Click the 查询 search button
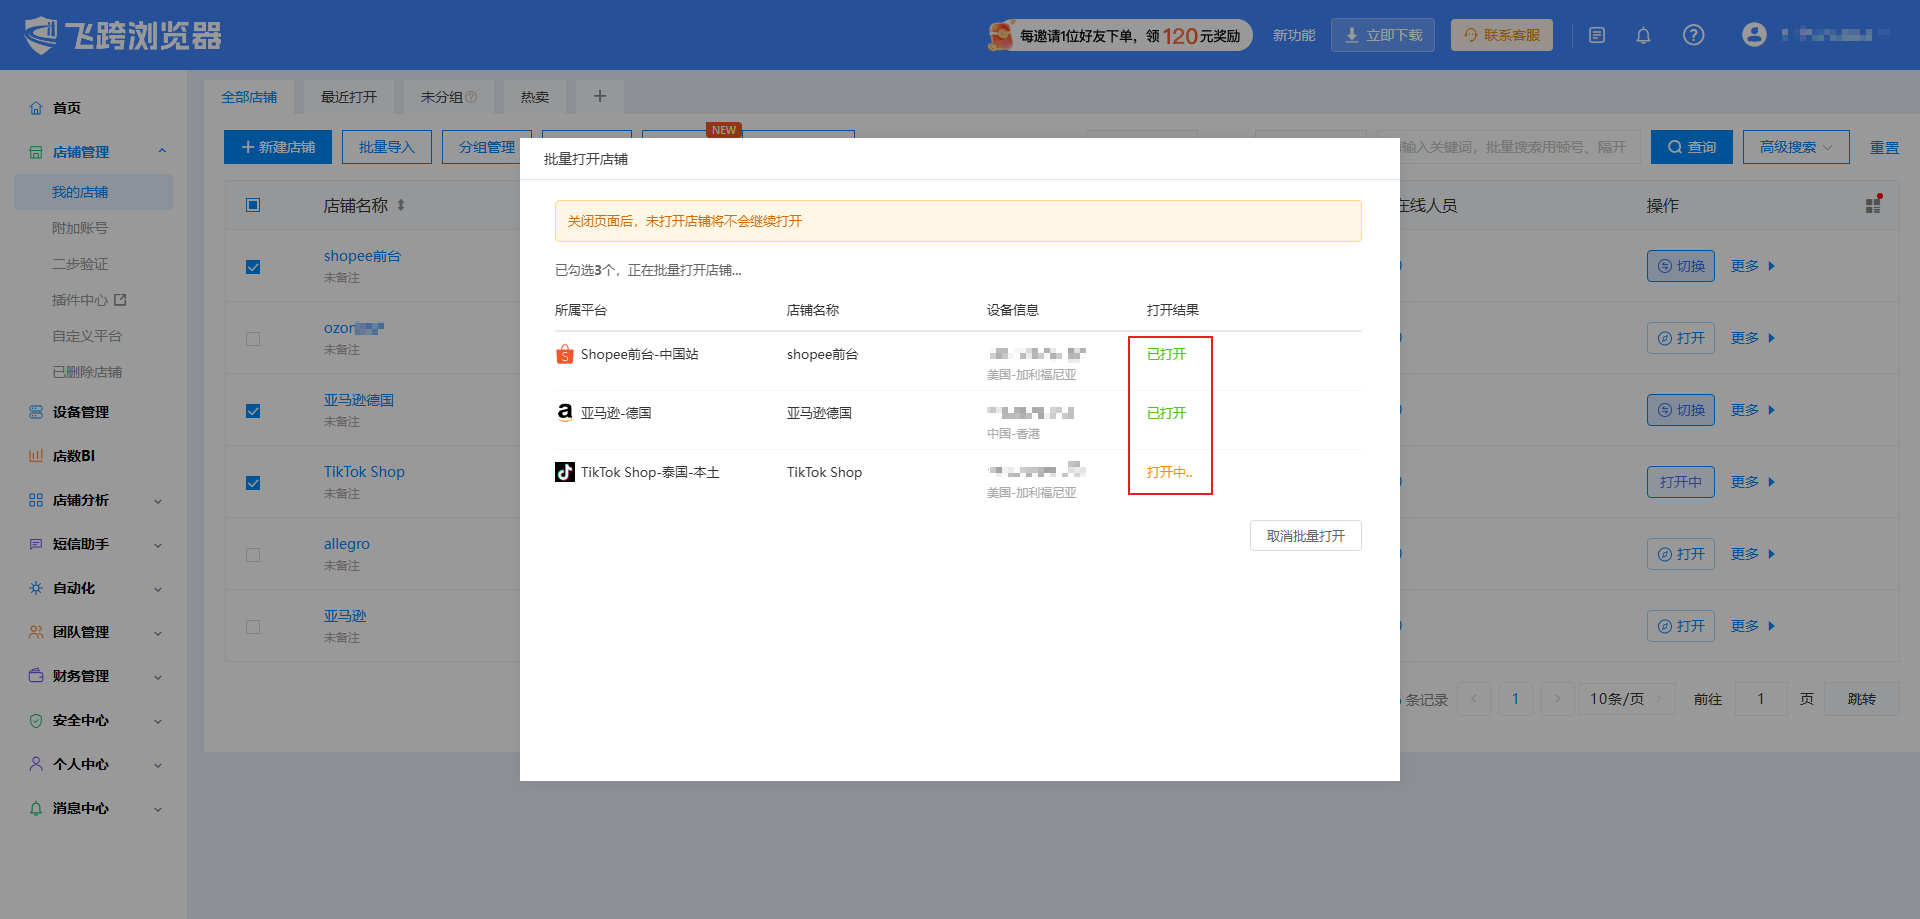This screenshot has width=1920, height=919. (x=1692, y=147)
